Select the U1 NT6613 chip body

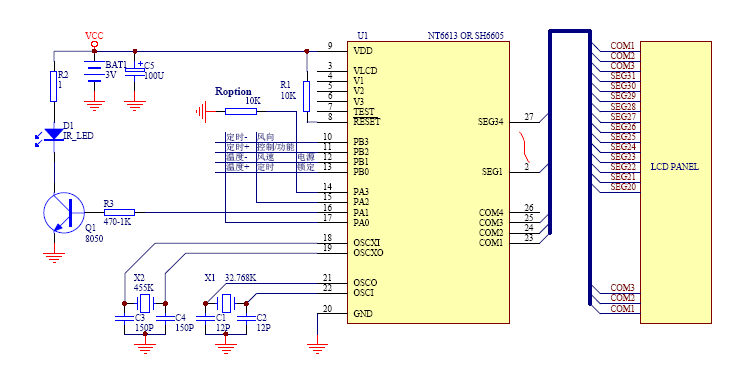pos(428,182)
